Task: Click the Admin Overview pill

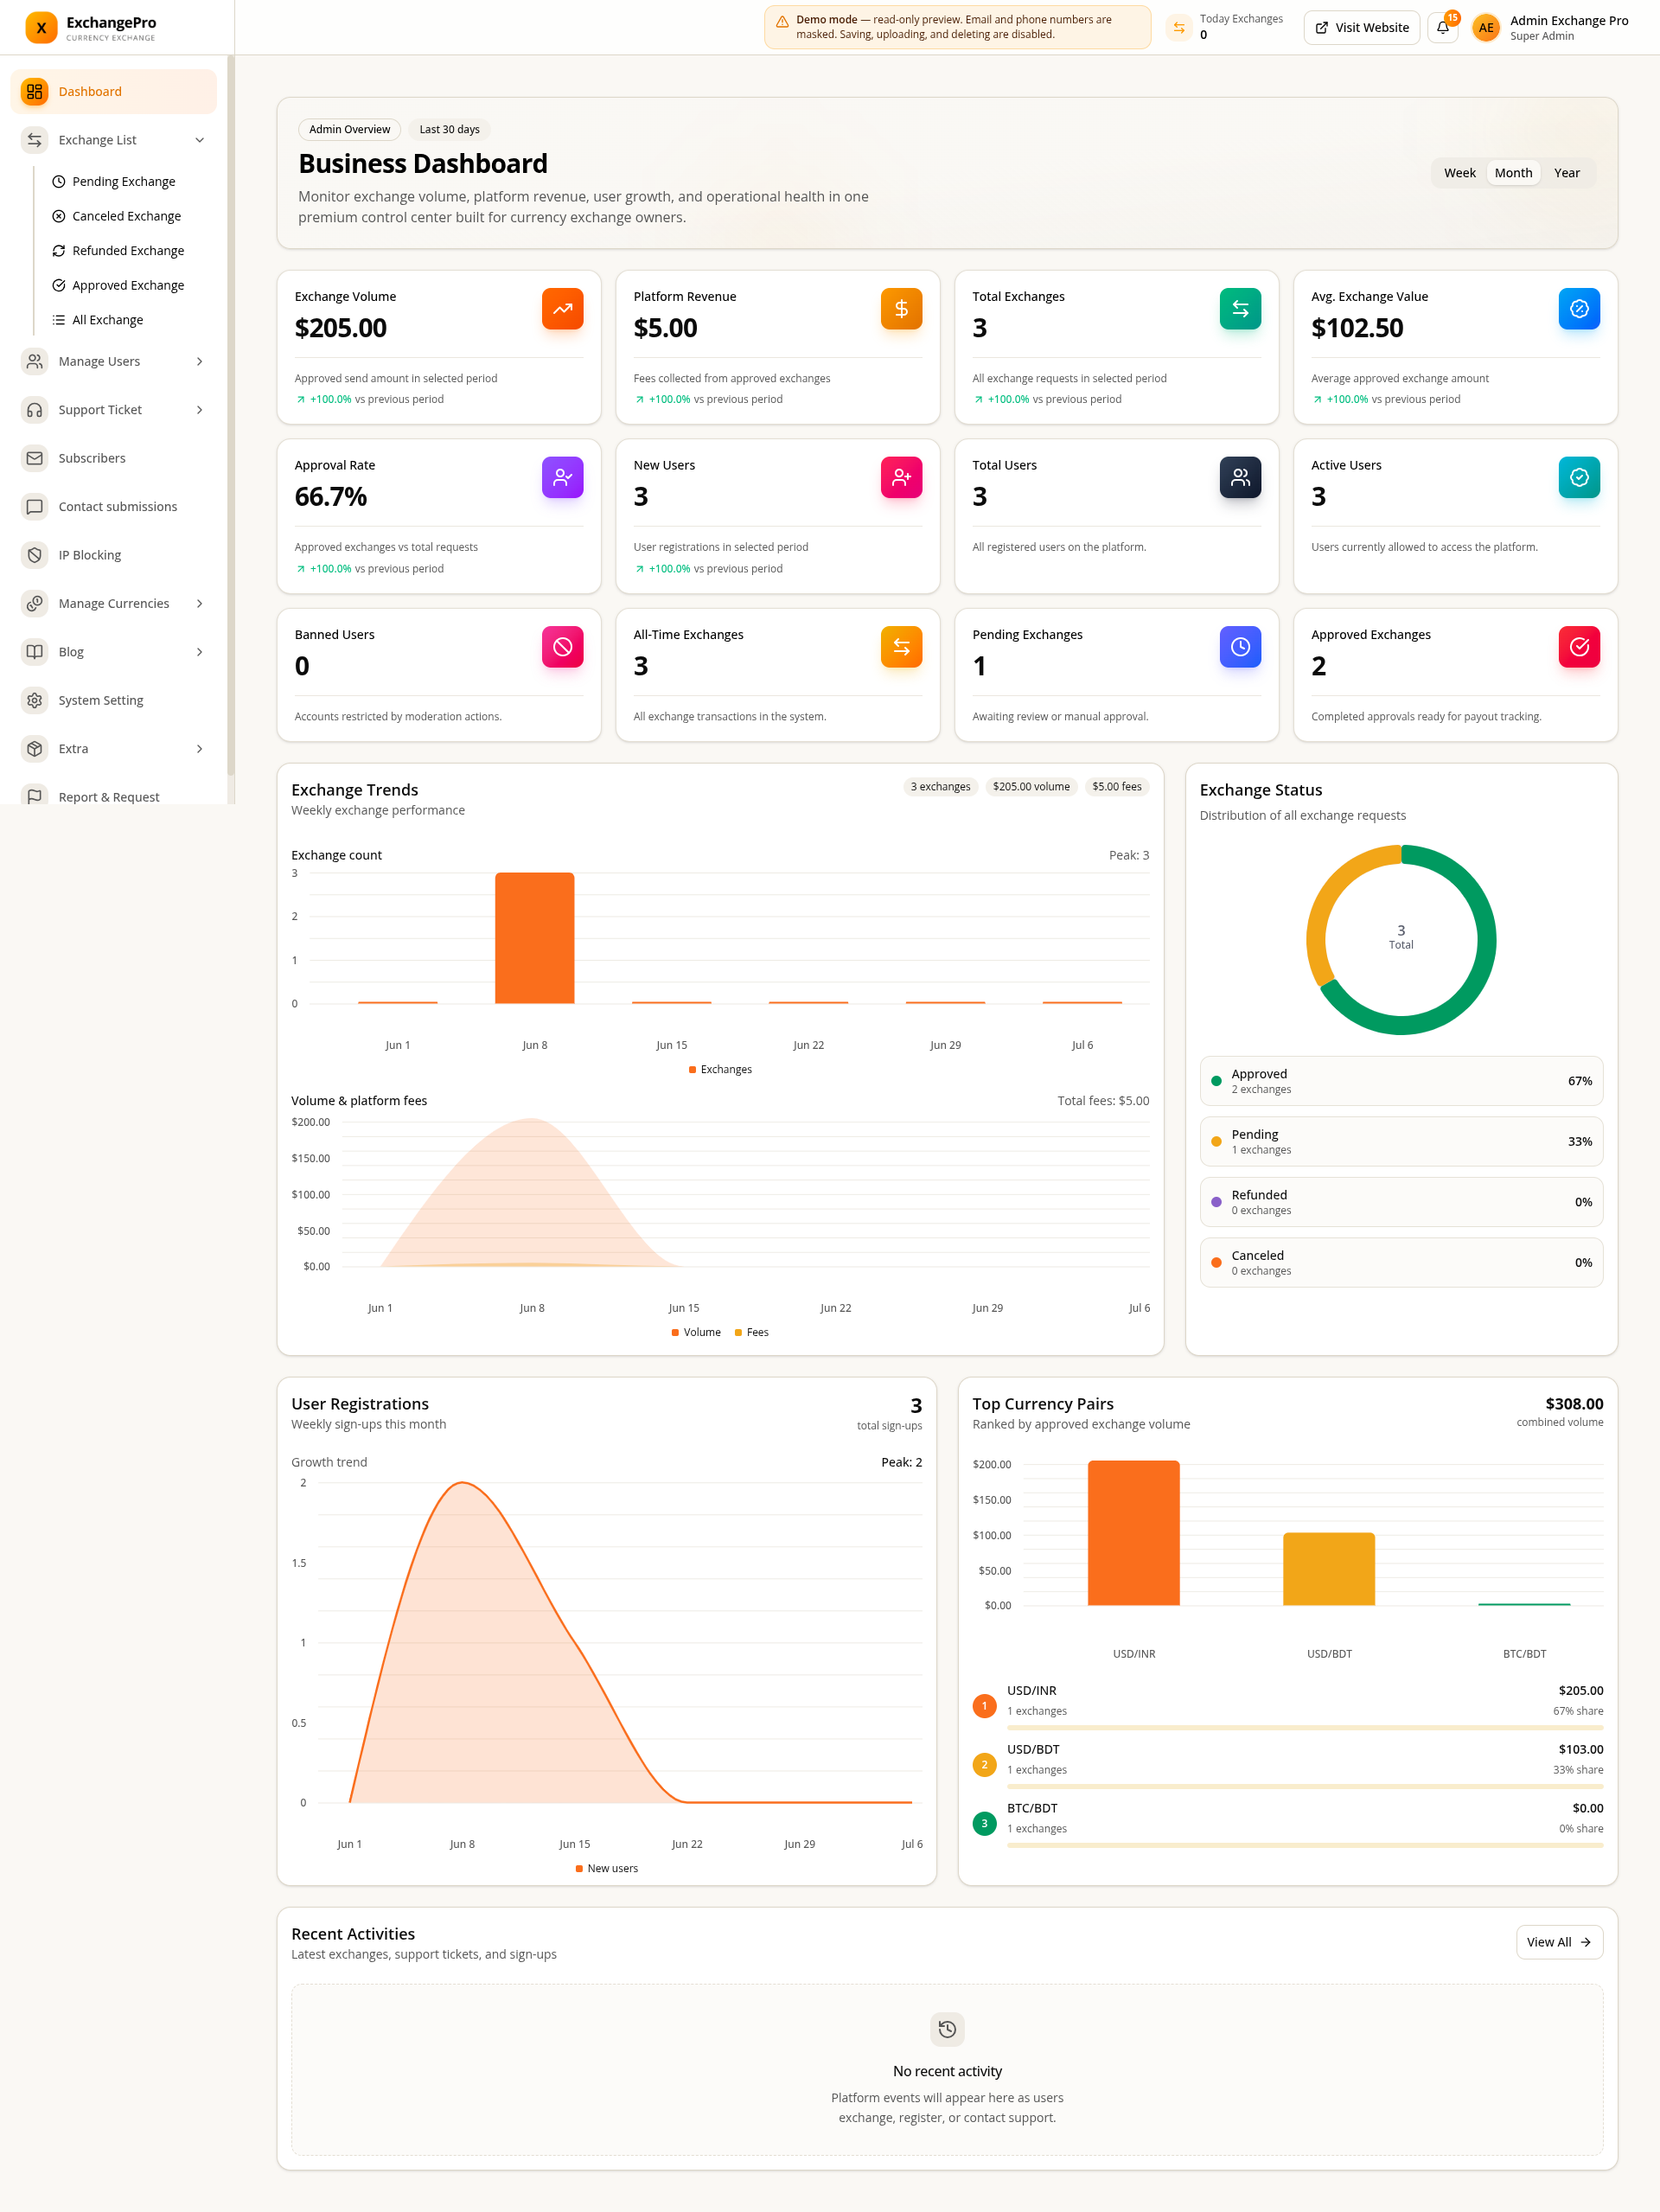Action: [350, 130]
